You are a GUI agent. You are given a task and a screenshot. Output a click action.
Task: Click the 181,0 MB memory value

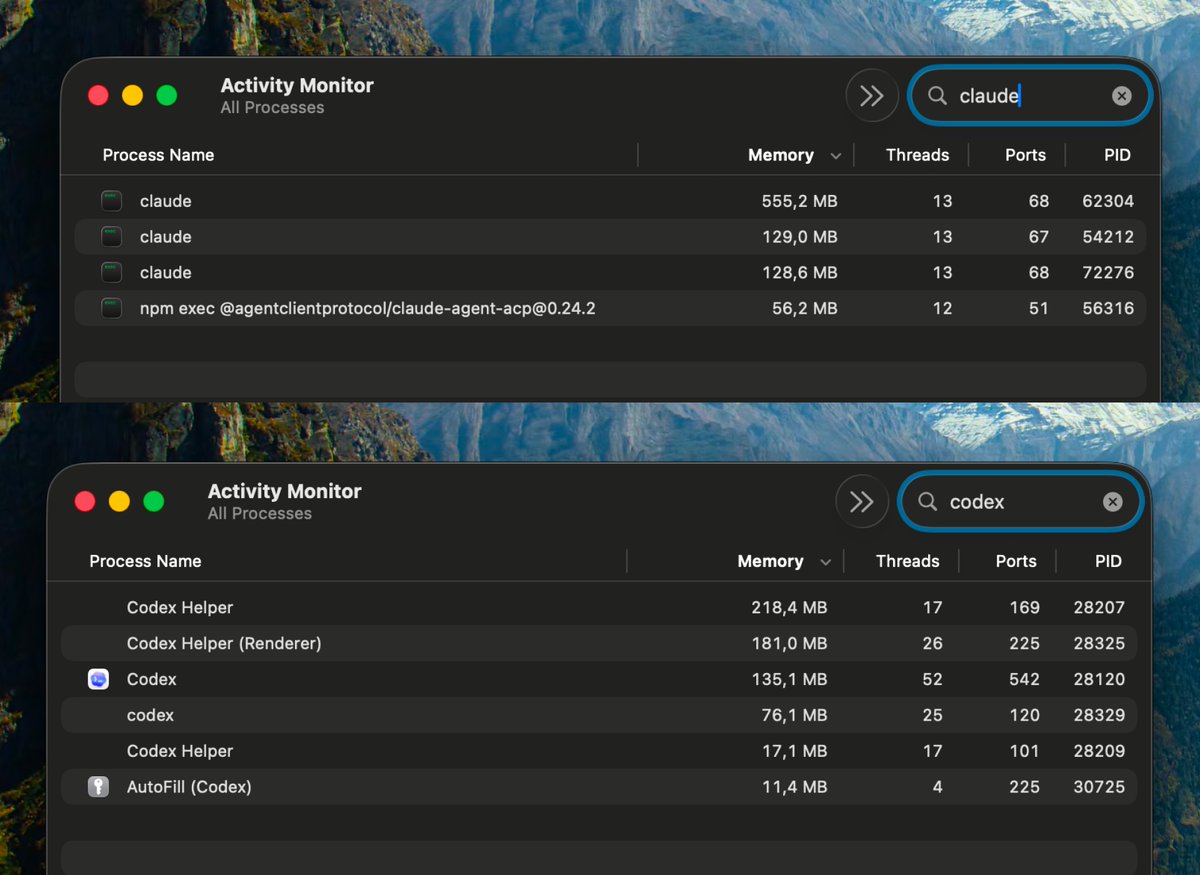[789, 643]
